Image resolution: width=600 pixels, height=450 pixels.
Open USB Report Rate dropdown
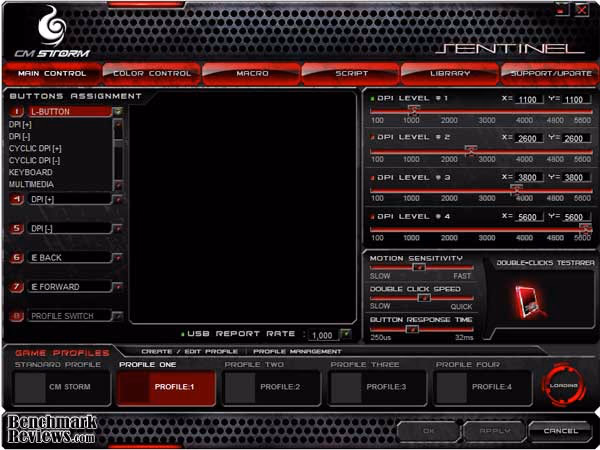[x=346, y=334]
